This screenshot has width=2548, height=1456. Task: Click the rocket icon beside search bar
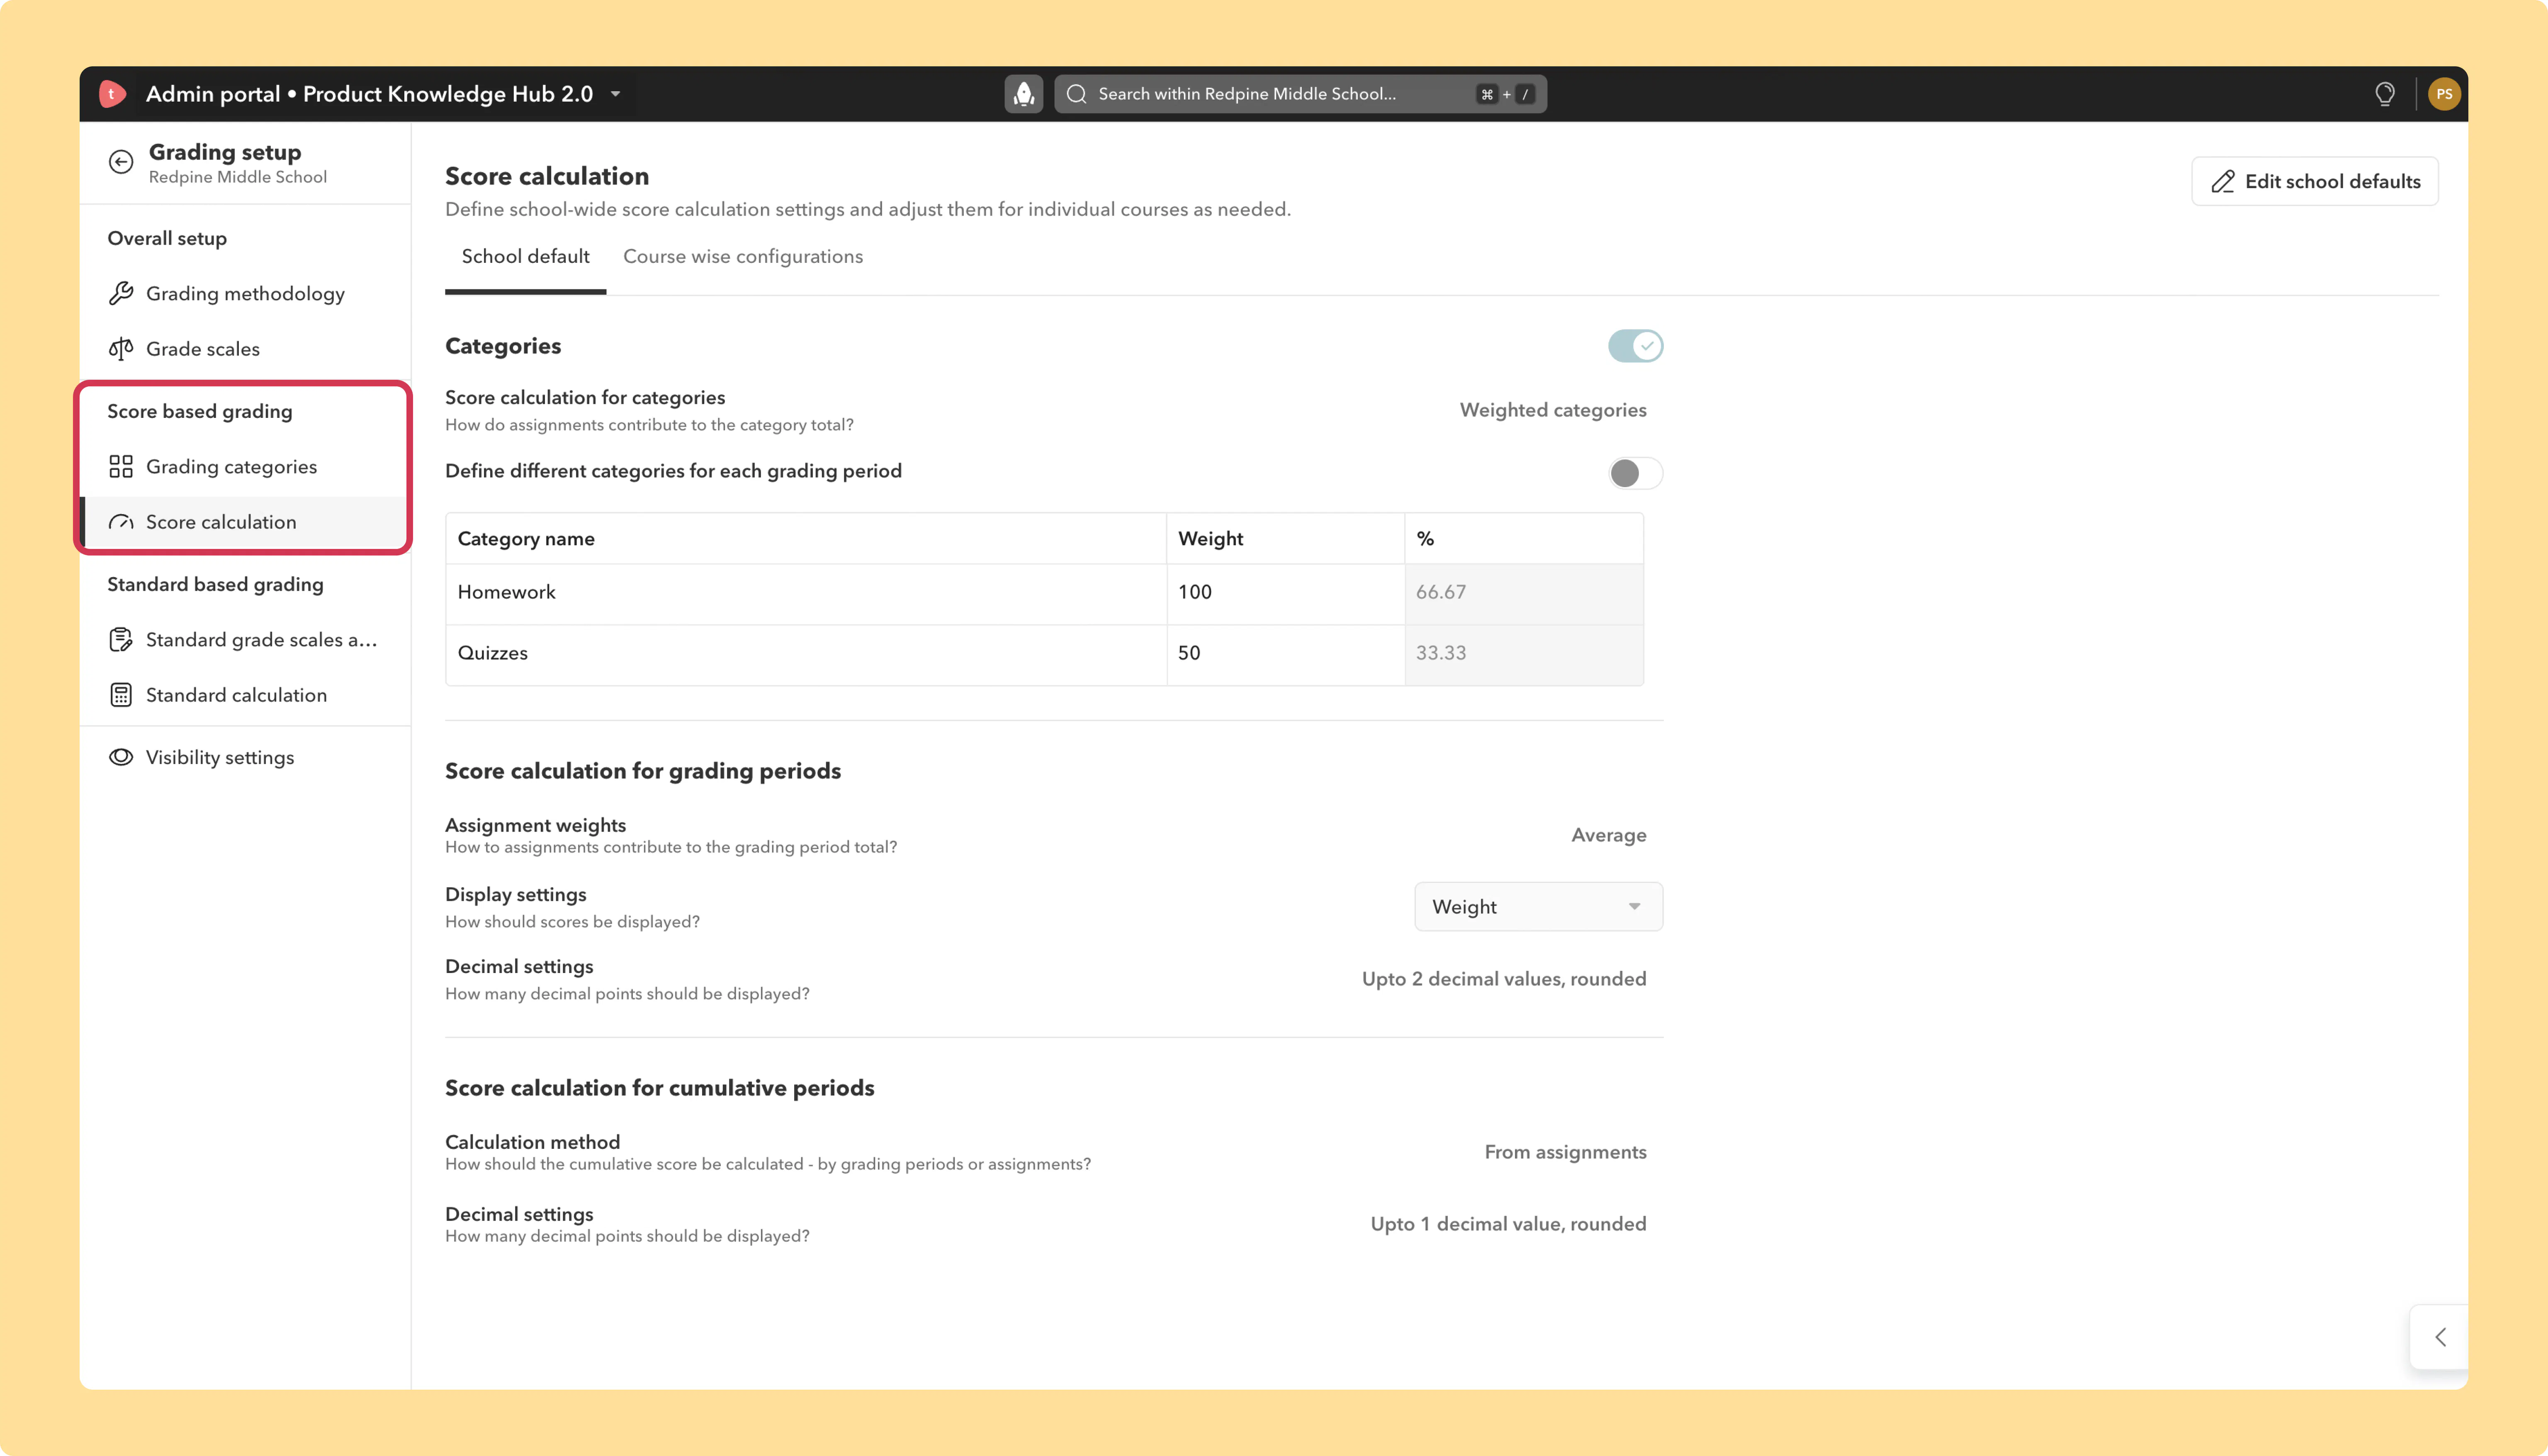[1023, 94]
